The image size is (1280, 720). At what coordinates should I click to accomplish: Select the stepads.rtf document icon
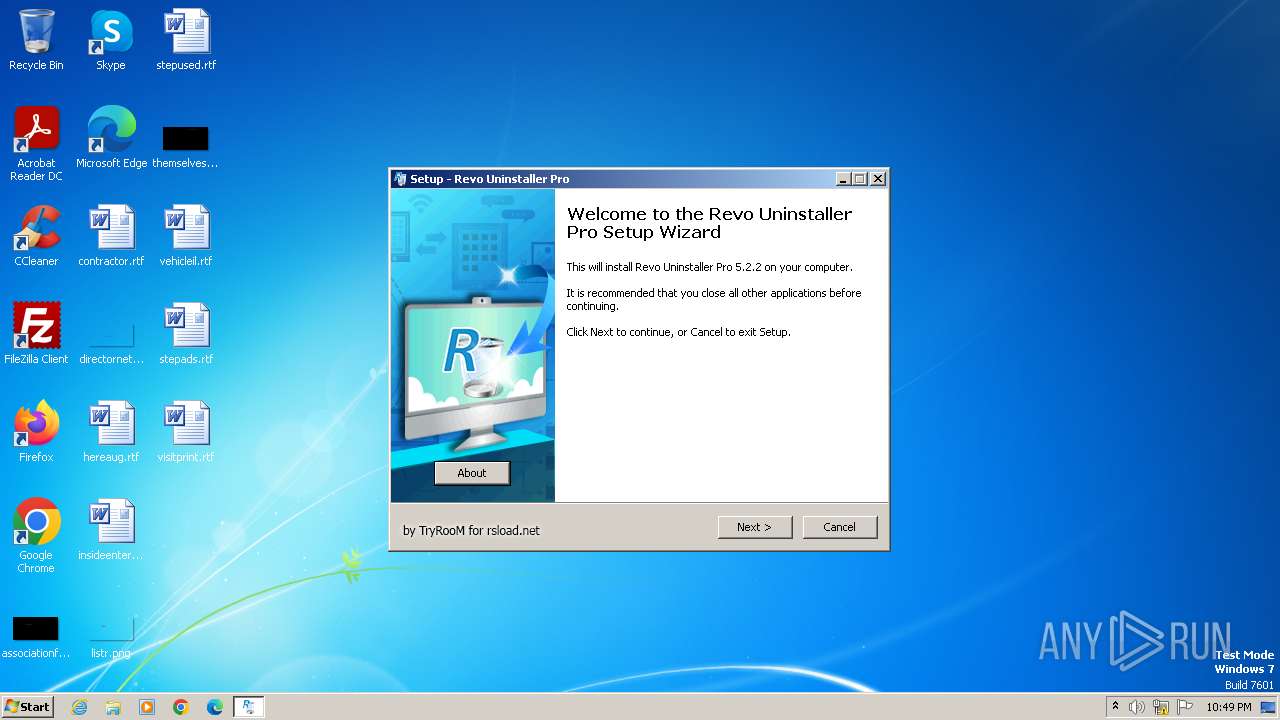pos(186,334)
